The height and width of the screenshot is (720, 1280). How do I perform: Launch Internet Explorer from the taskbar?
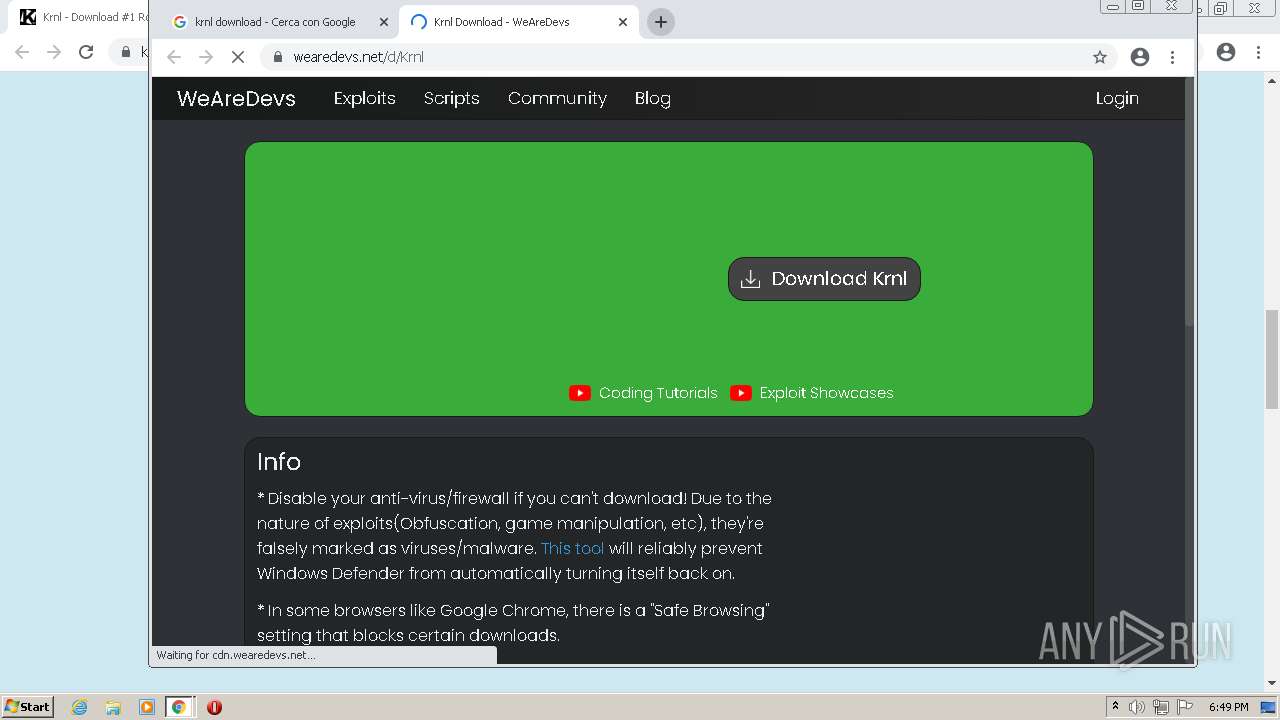(x=80, y=707)
